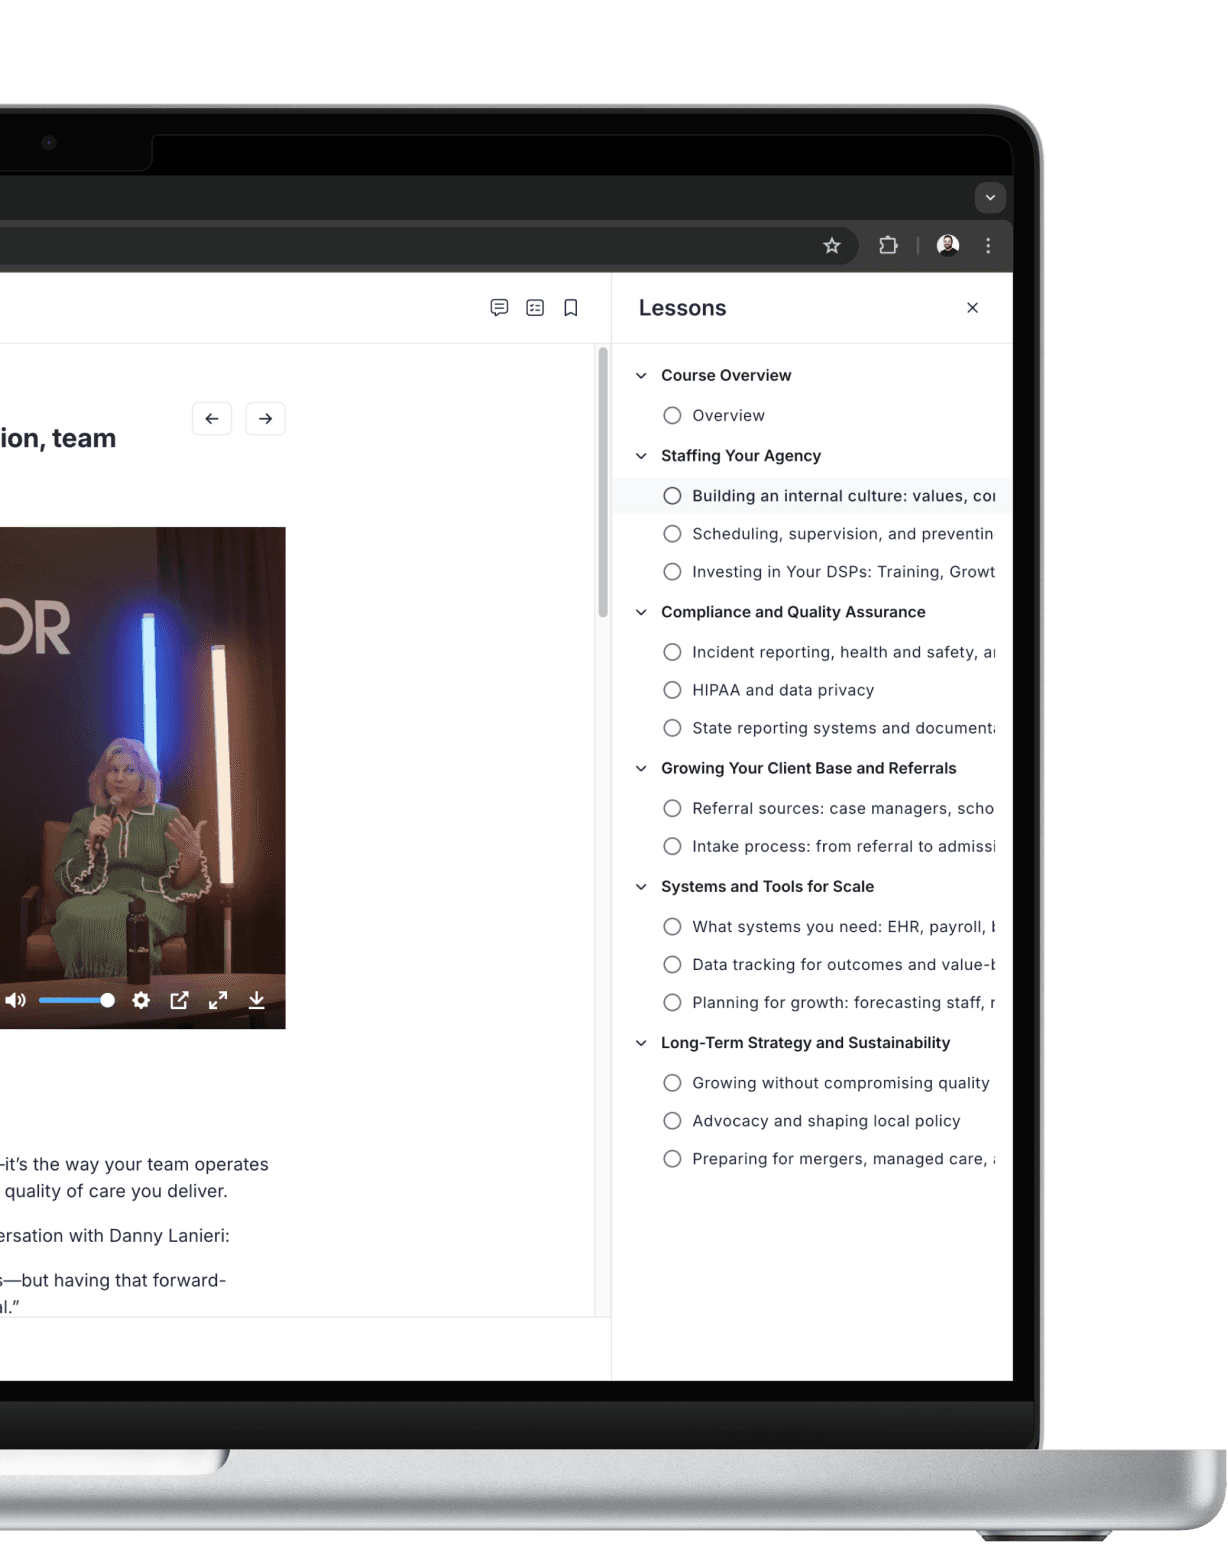Click the Lessons panel heading
1228x1556 pixels.
pyautogui.click(x=683, y=308)
